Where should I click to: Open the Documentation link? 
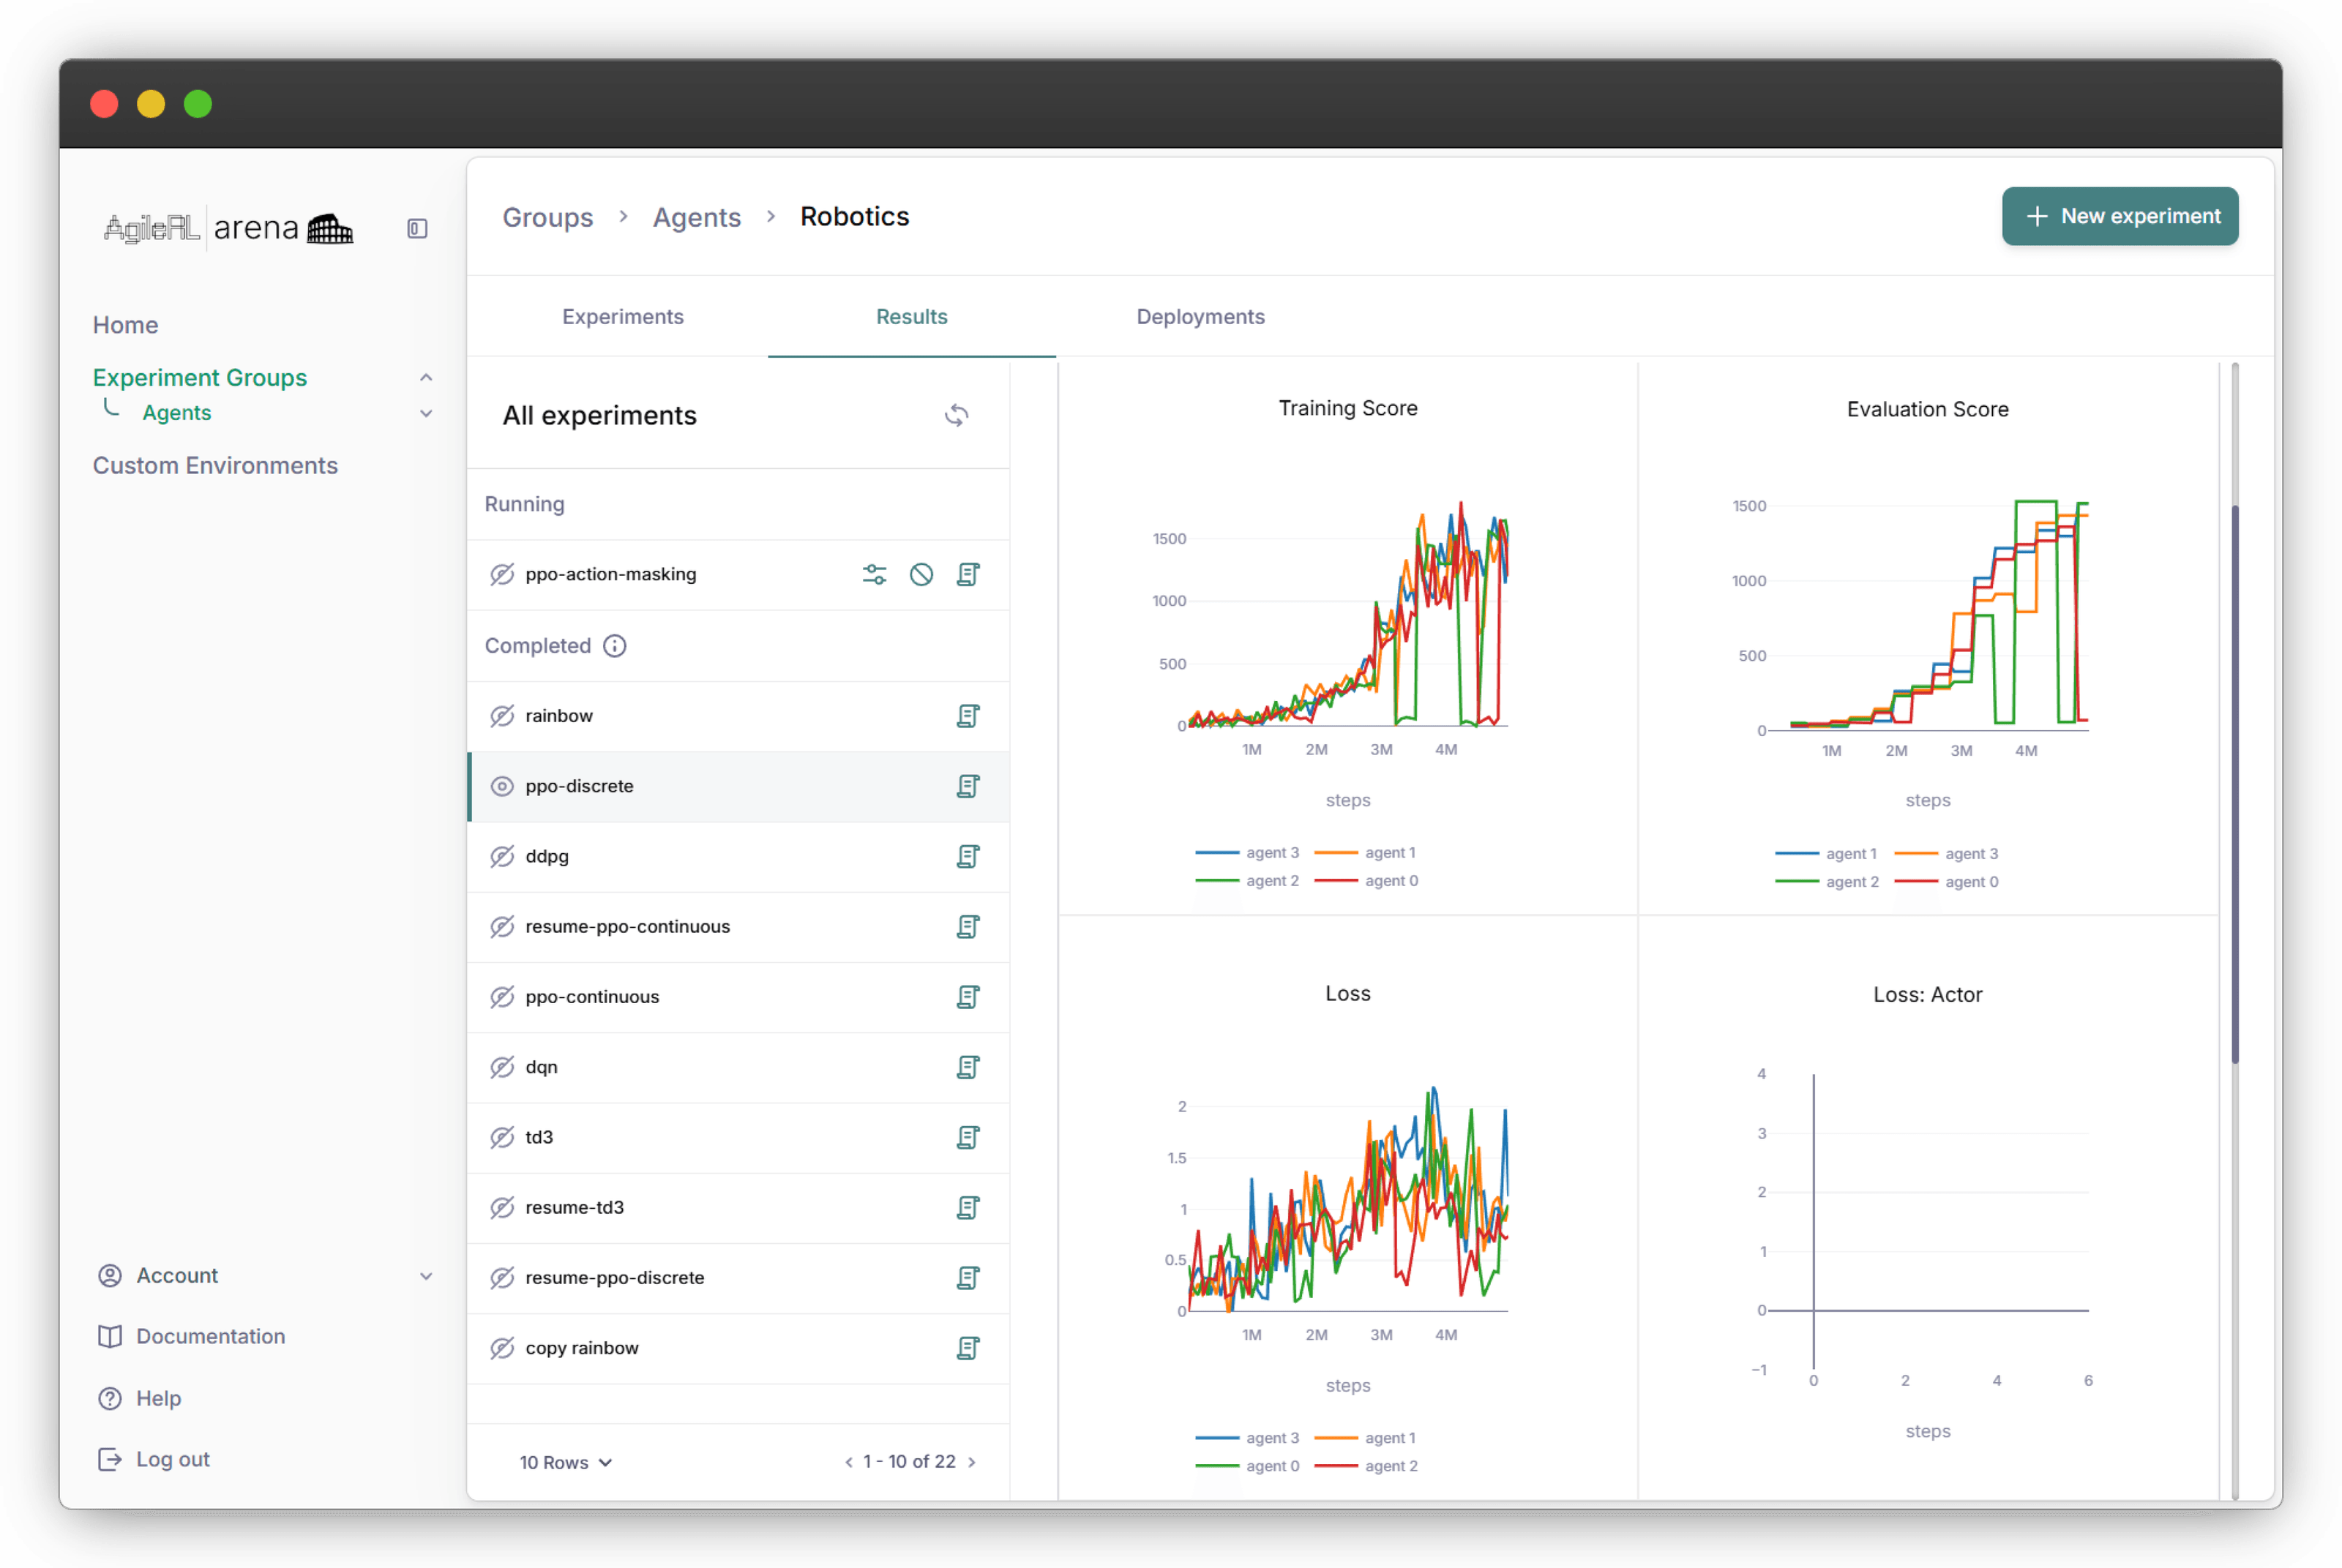[x=210, y=1336]
